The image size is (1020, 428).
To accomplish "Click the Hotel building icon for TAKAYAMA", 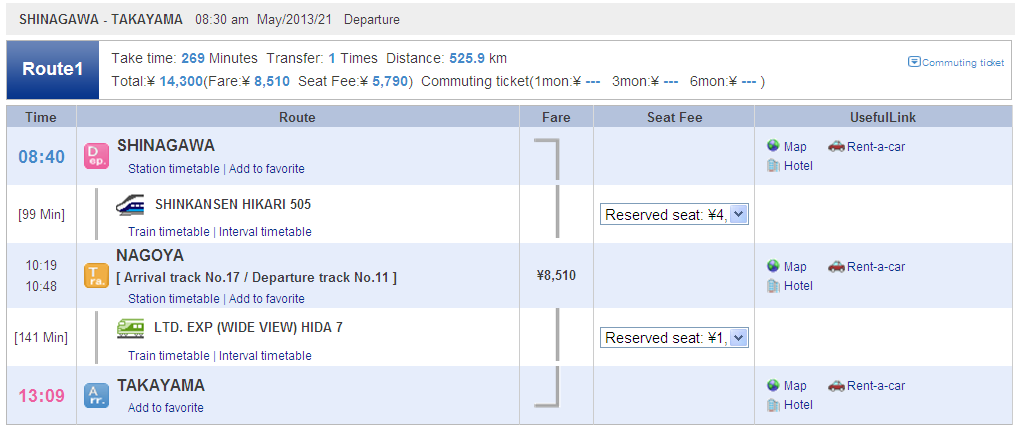I will [773, 405].
